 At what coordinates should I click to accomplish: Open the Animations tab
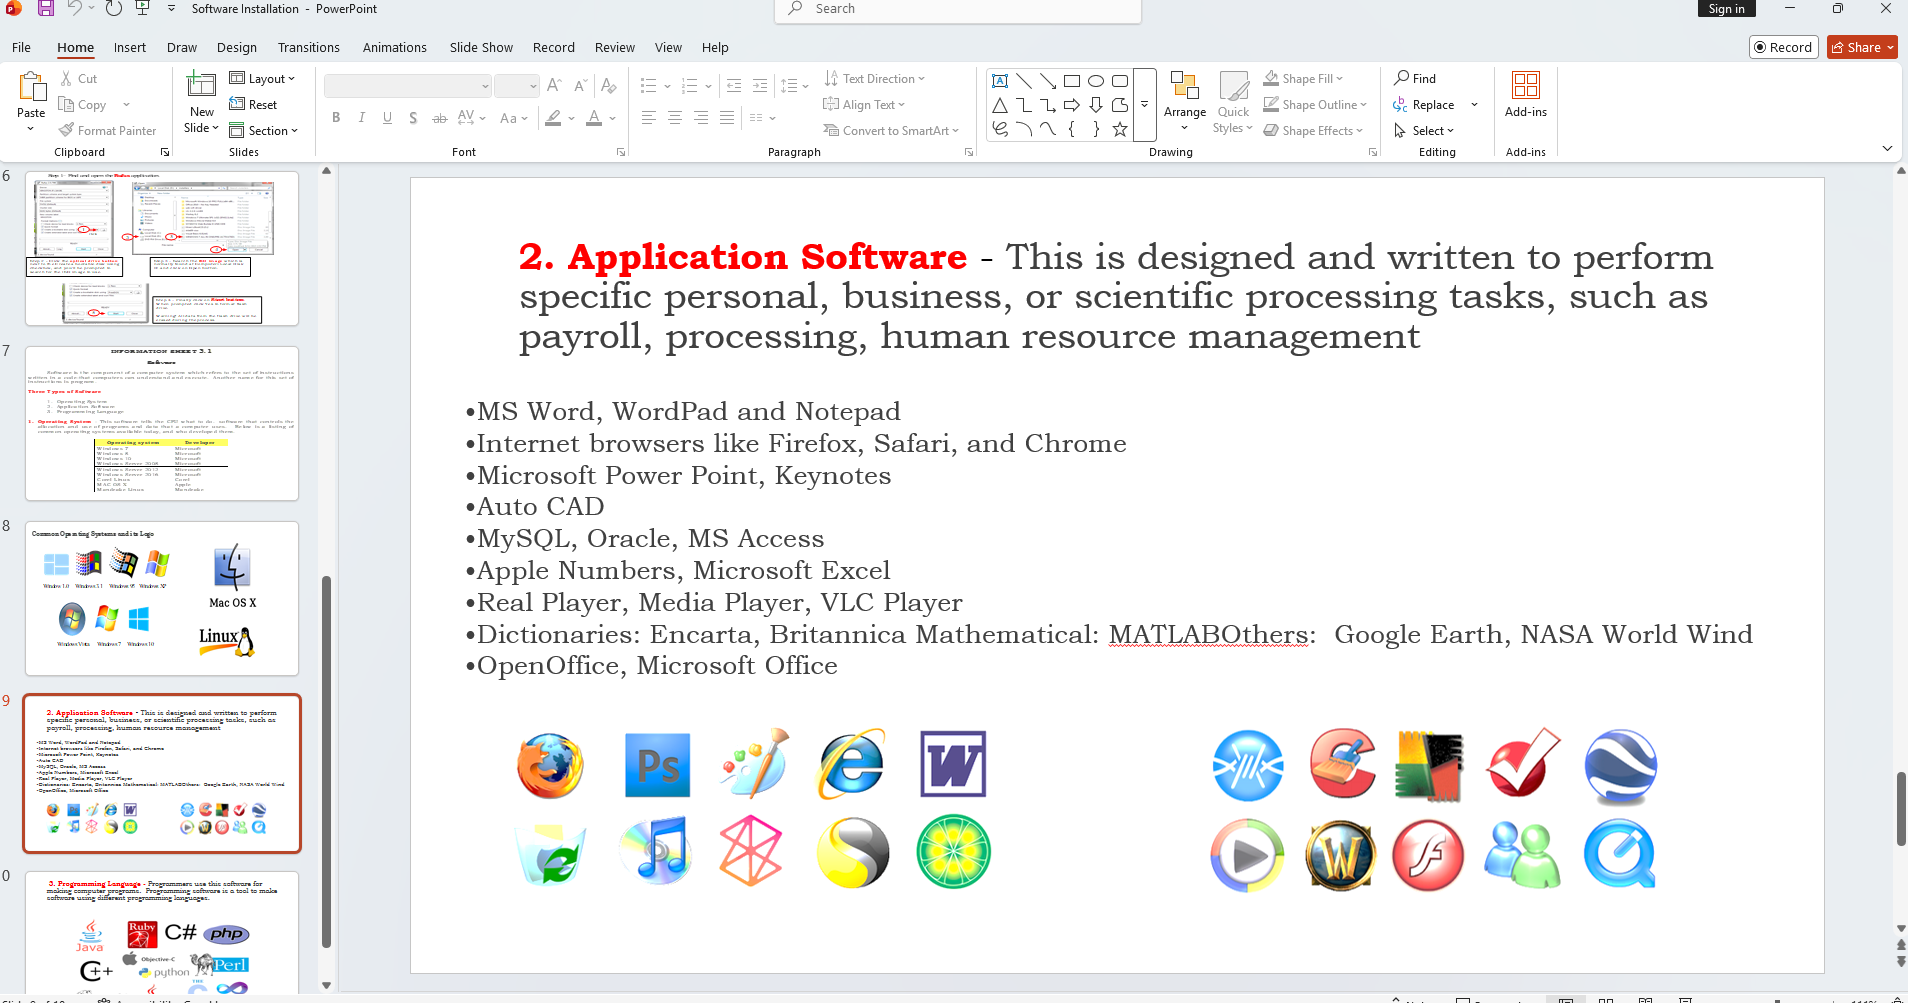[395, 47]
